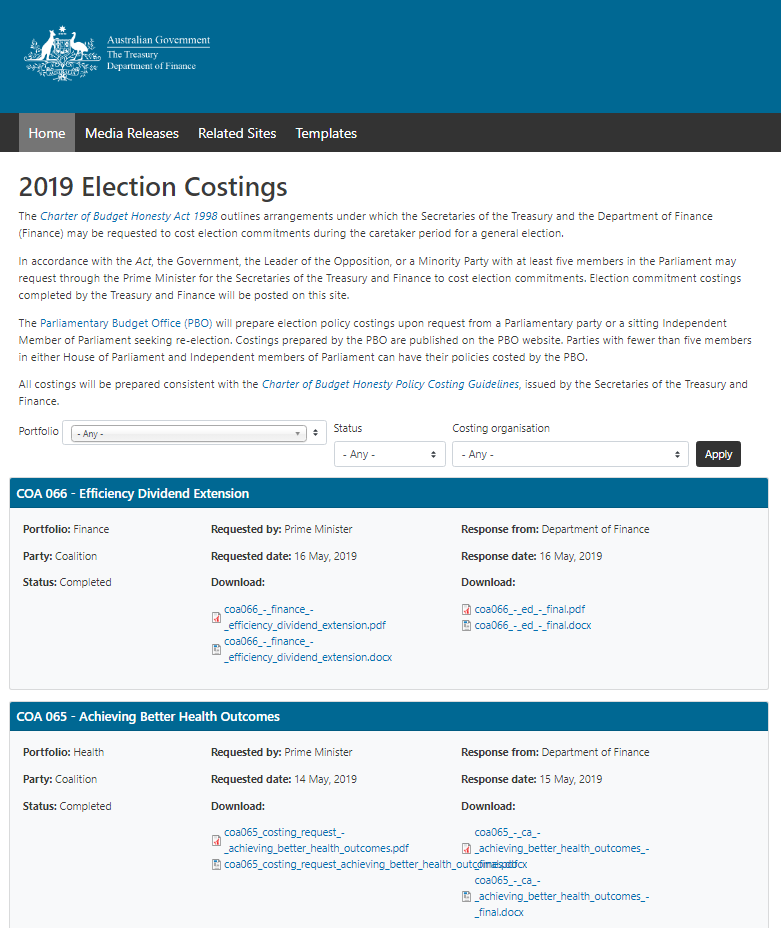Click PDF icon for coa065 CA response file
The width and height of the screenshot is (781, 928).
pos(466,848)
